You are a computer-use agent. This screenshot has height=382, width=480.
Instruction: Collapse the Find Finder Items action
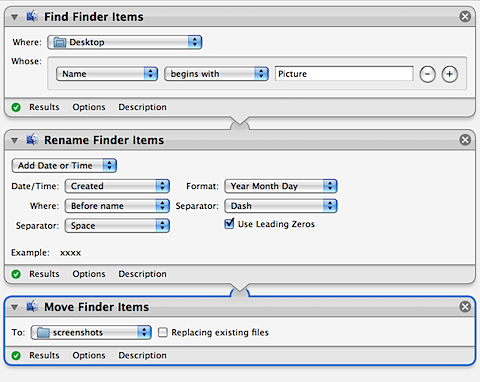click(14, 17)
